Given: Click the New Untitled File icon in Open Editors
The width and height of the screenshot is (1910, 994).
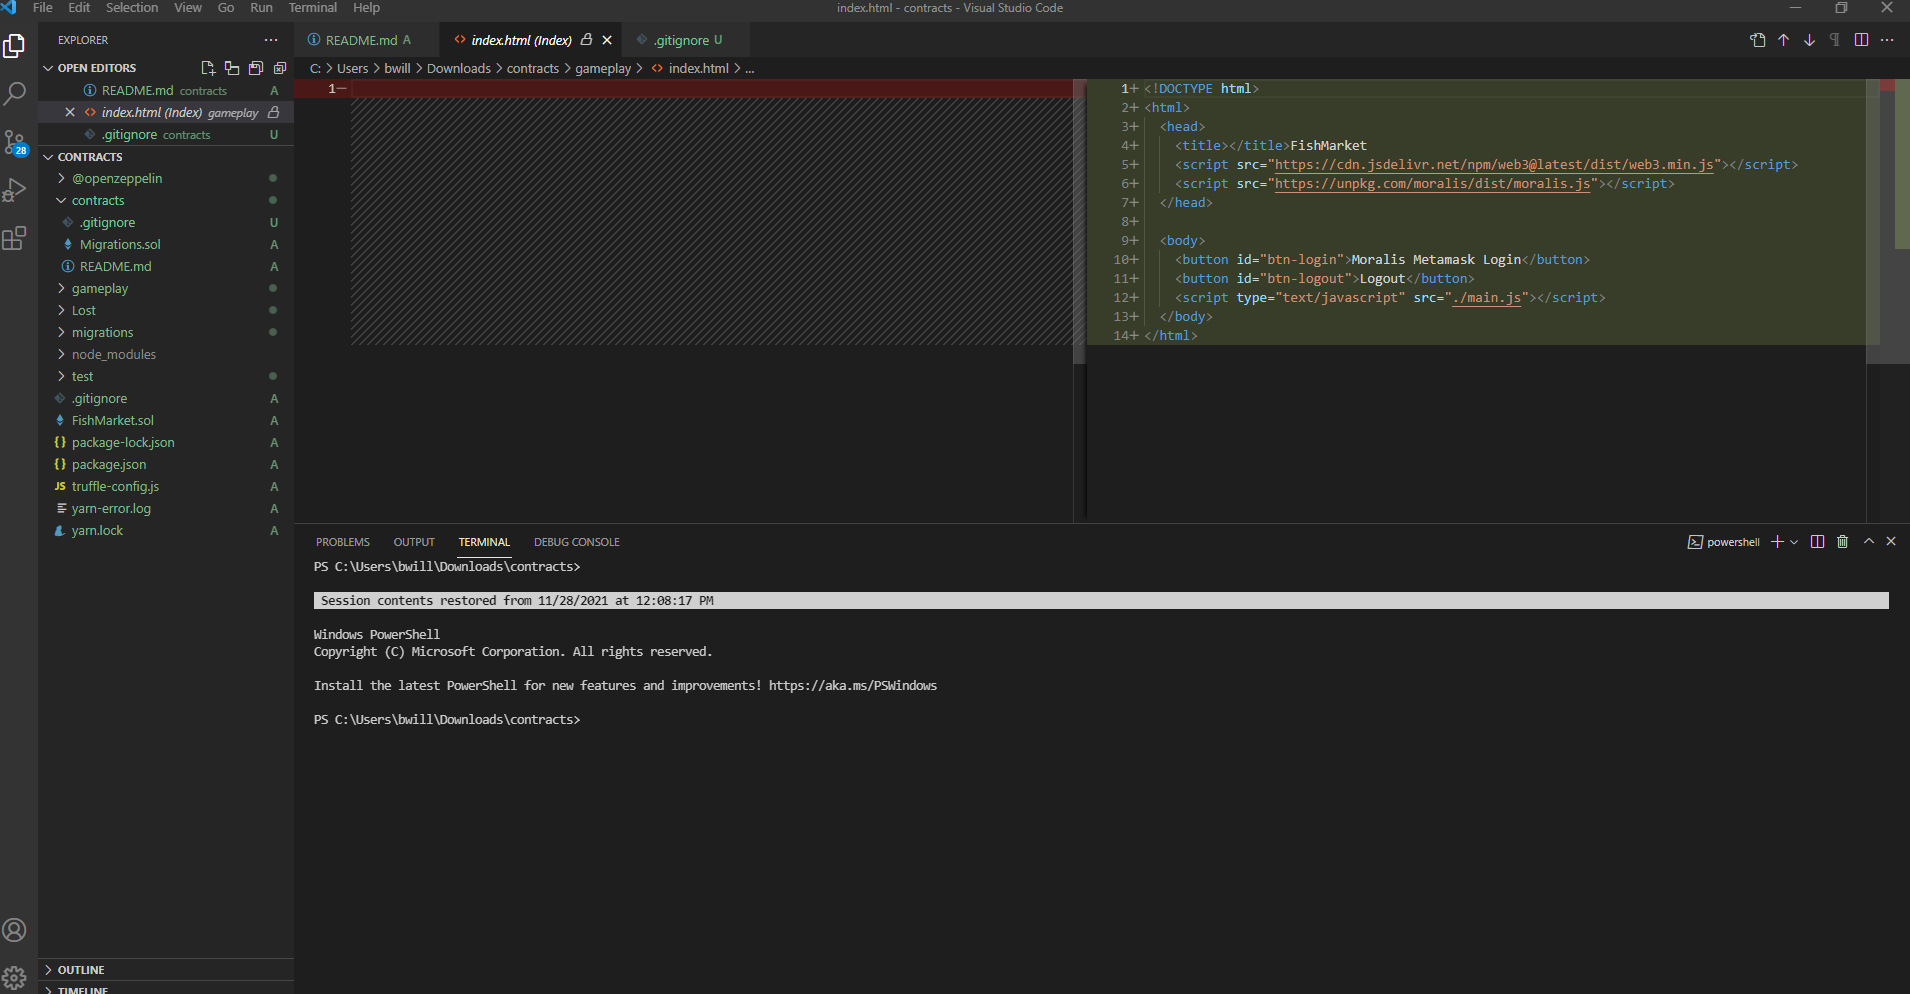Looking at the screenshot, I should pyautogui.click(x=208, y=68).
